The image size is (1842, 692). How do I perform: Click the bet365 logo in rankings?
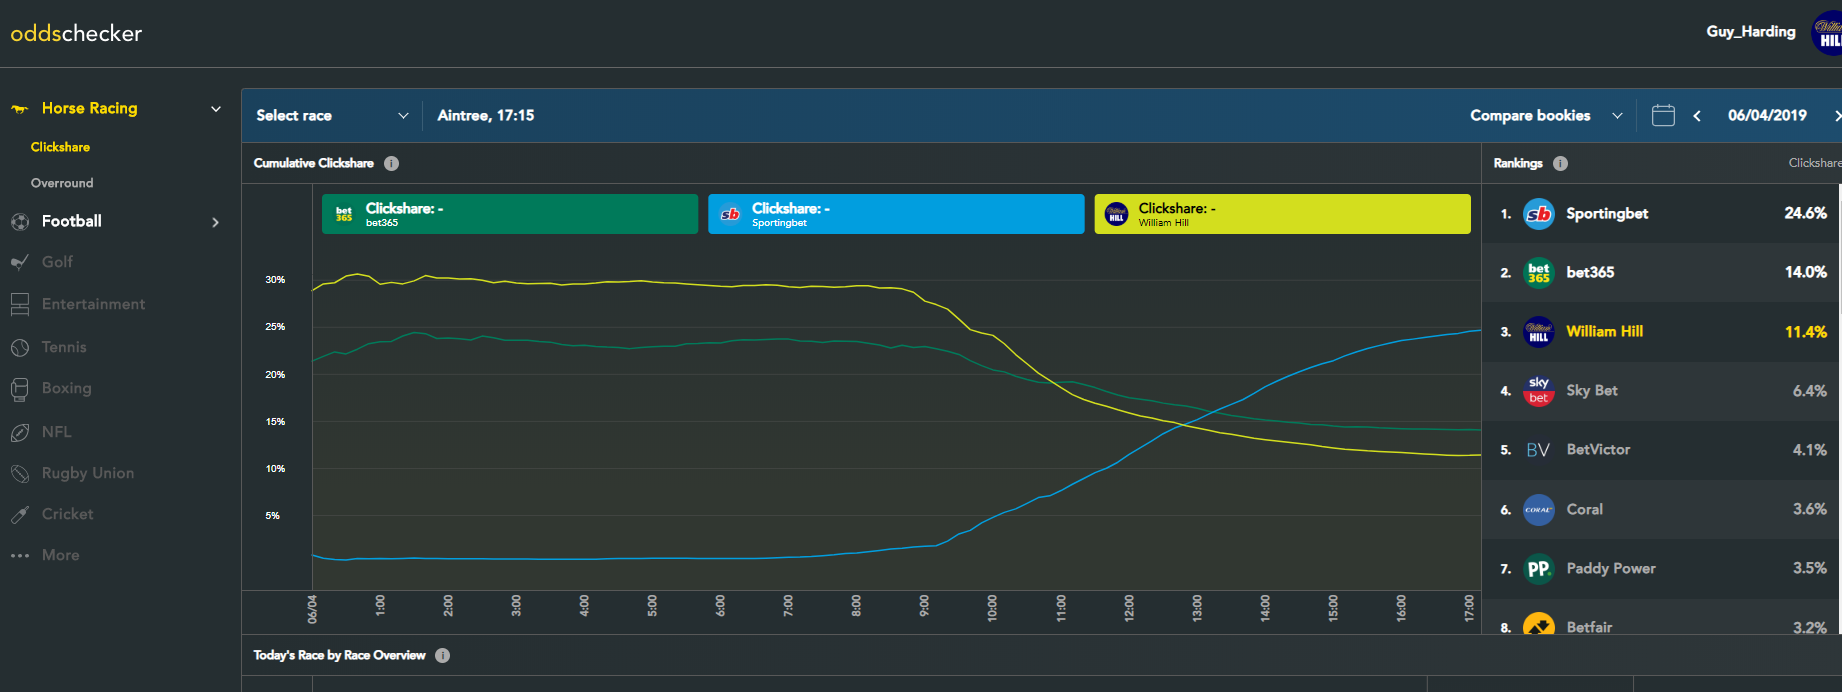(1539, 272)
